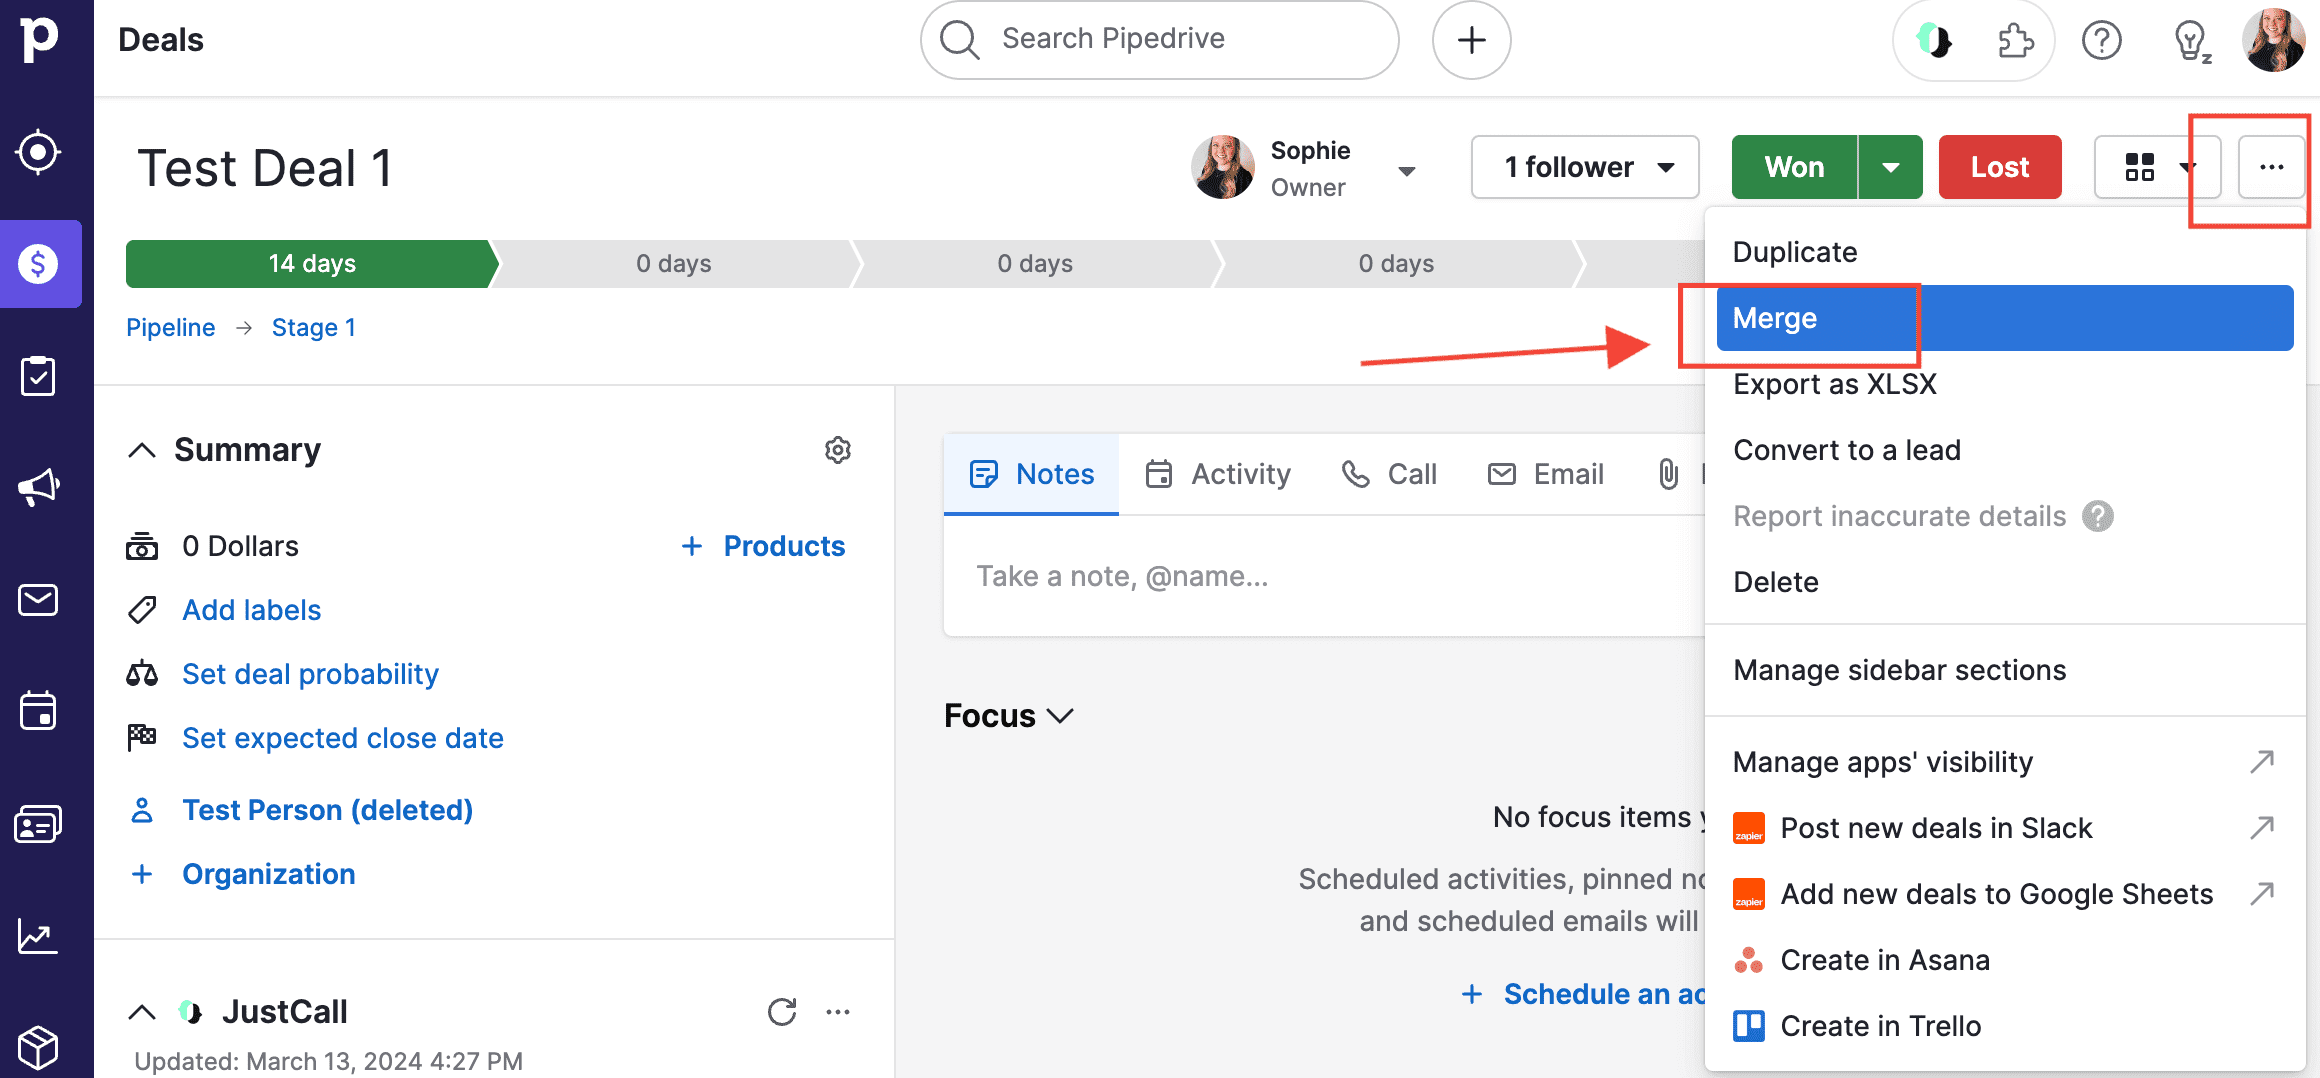Expand the Focus section chevron
Image resolution: width=2320 pixels, height=1078 pixels.
point(1060,716)
